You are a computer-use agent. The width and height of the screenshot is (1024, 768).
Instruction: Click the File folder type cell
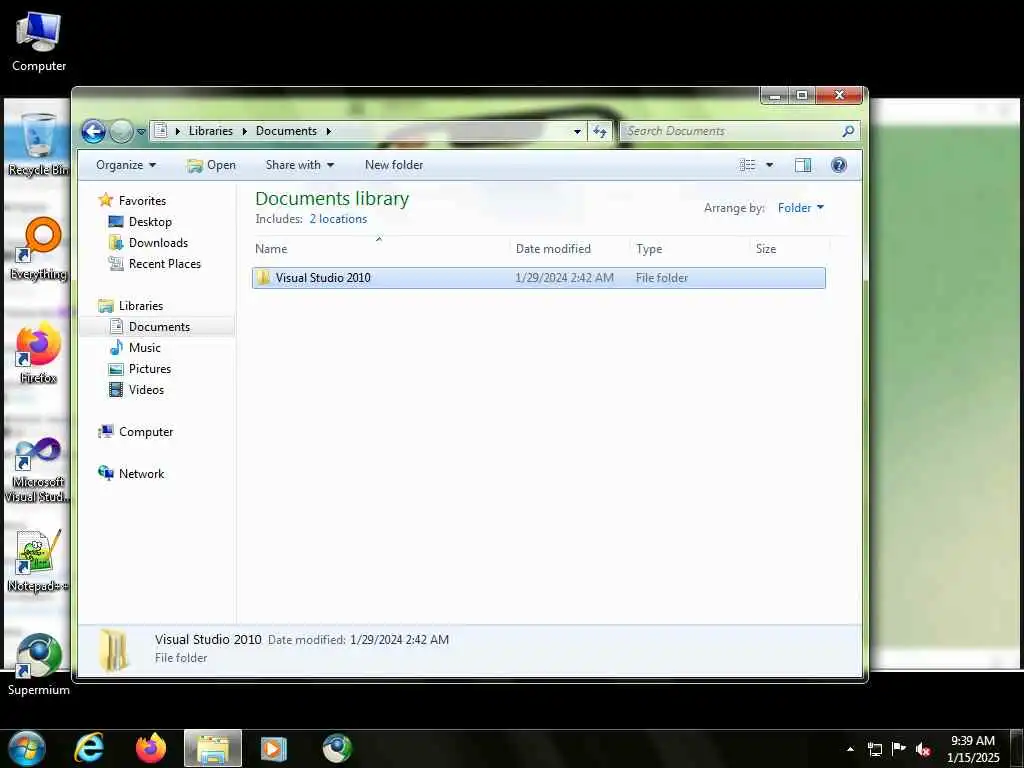coord(662,278)
